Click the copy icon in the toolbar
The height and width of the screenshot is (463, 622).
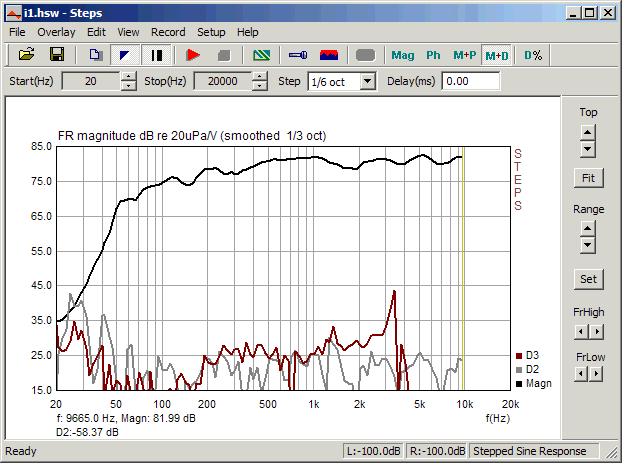point(95,54)
